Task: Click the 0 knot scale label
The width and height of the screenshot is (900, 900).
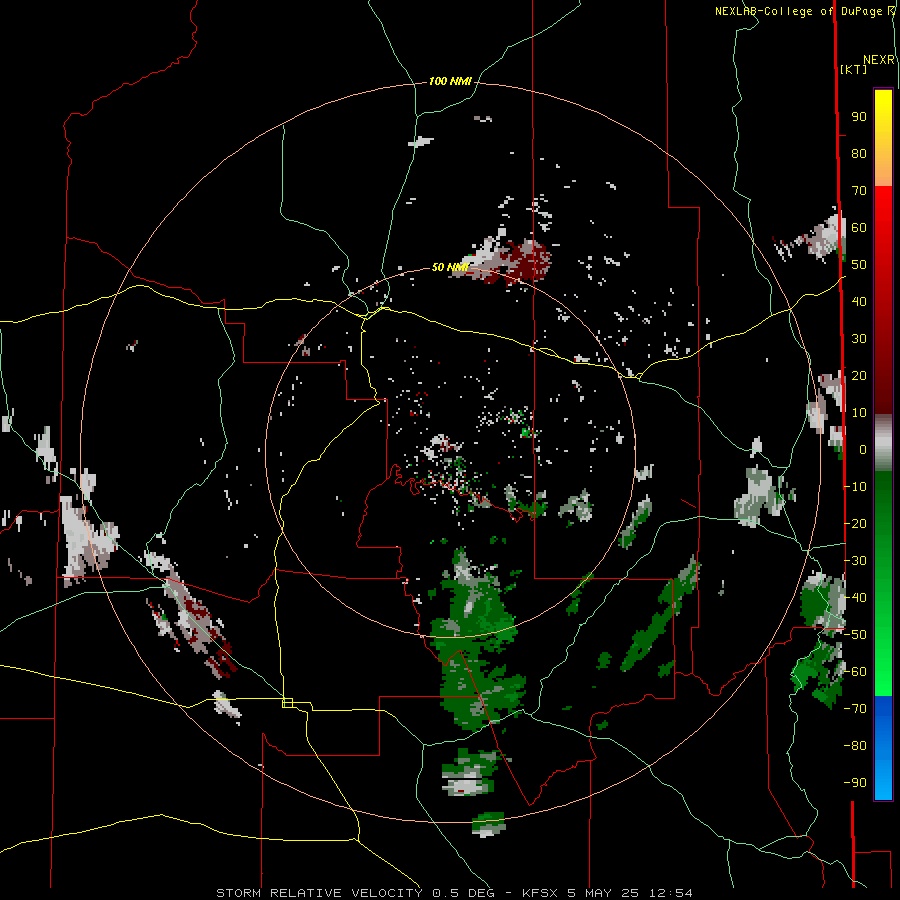Action: coord(863,450)
